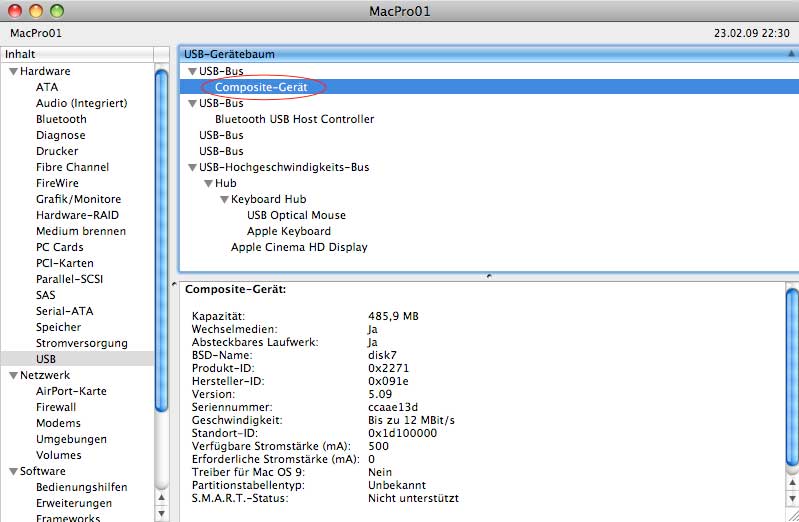Select USB Optical Mouse entry

(x=296, y=215)
